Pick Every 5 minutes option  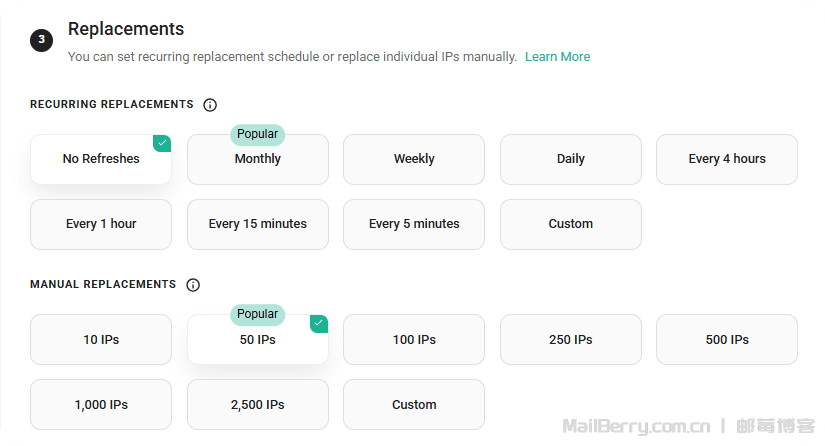pos(414,224)
